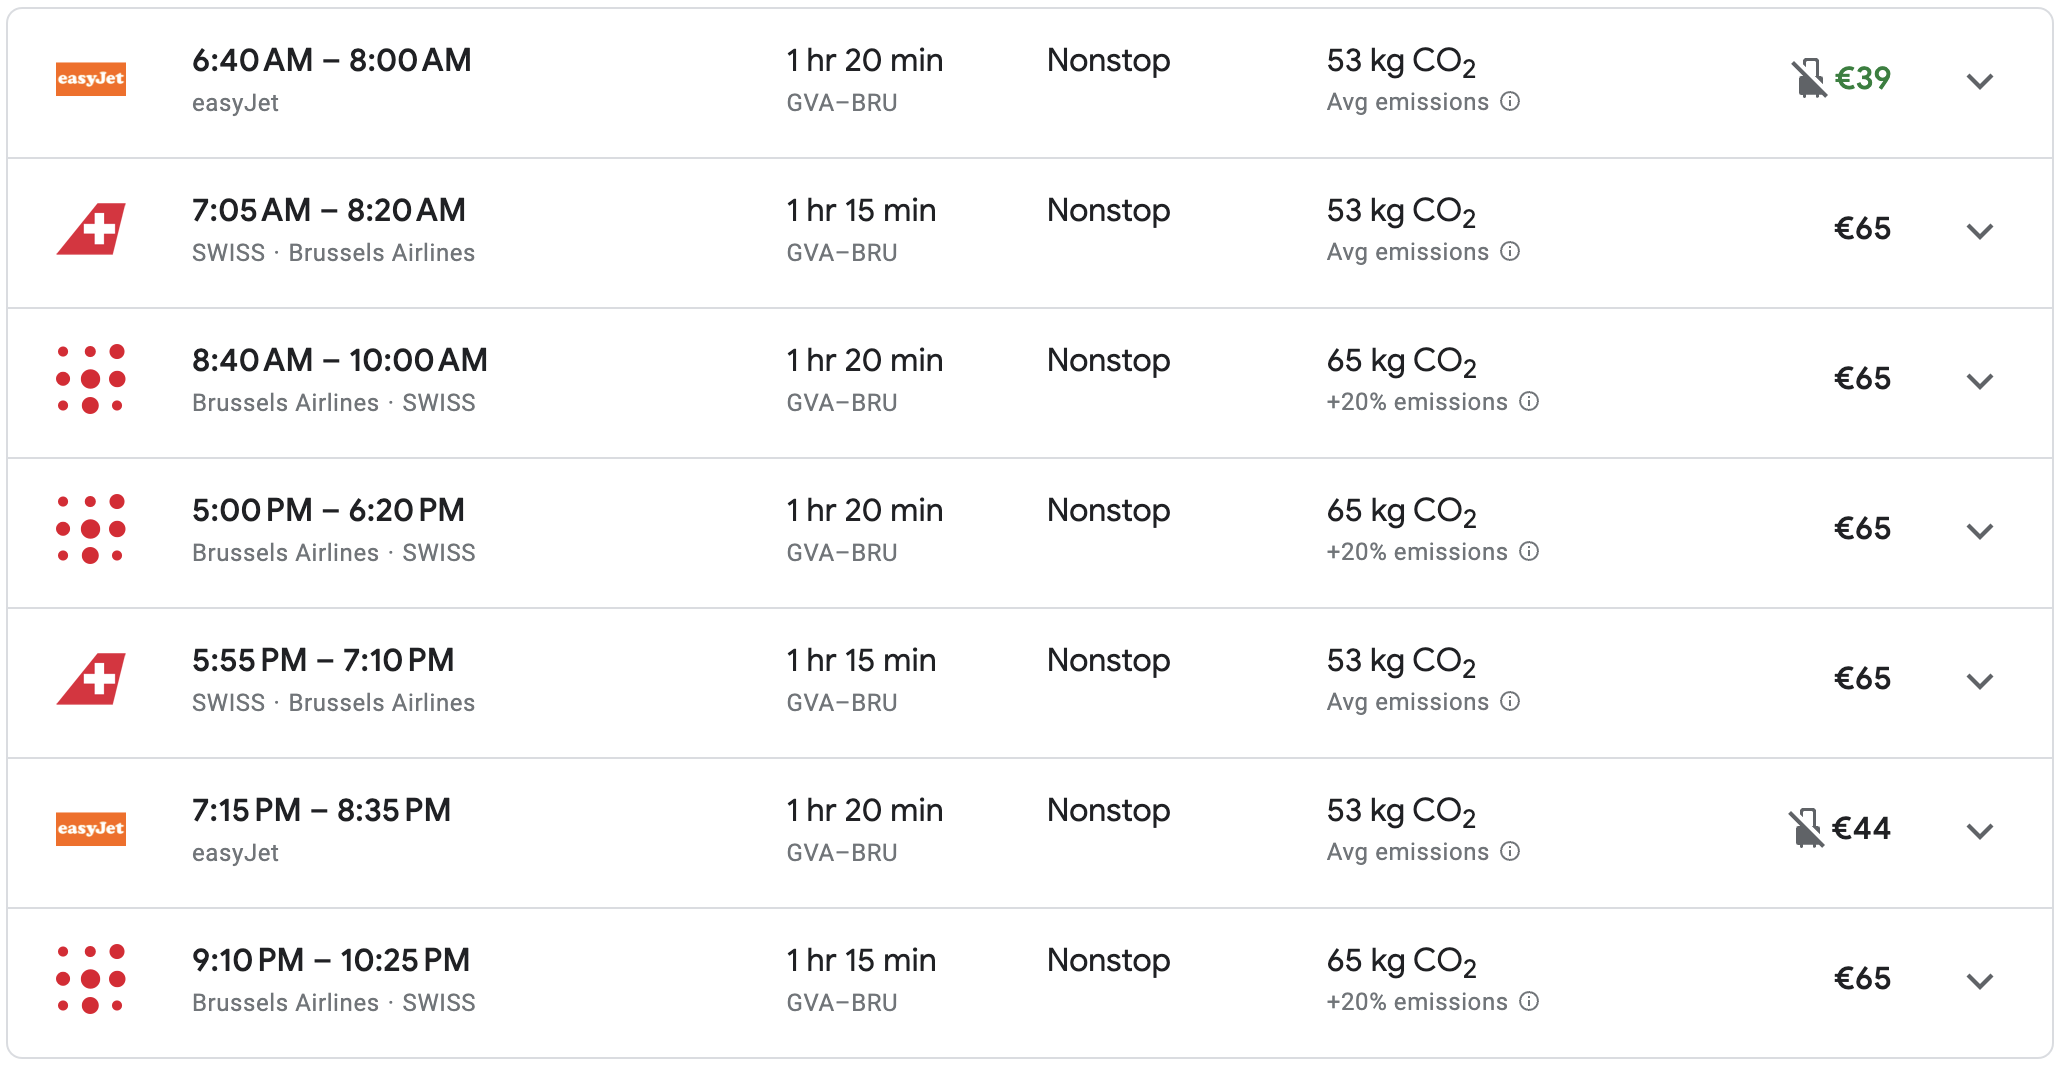Expand details for the 6:40 AM easyJet flight

(x=1980, y=81)
